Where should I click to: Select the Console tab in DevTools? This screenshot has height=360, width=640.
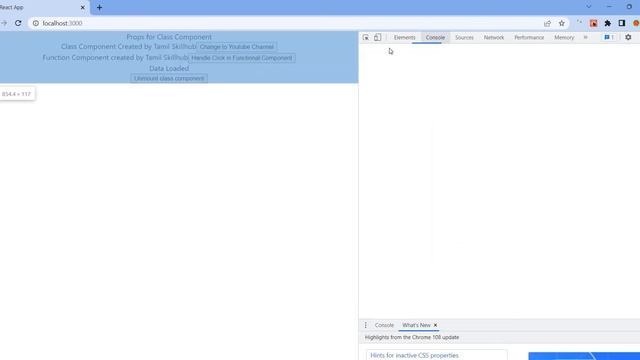(435, 37)
